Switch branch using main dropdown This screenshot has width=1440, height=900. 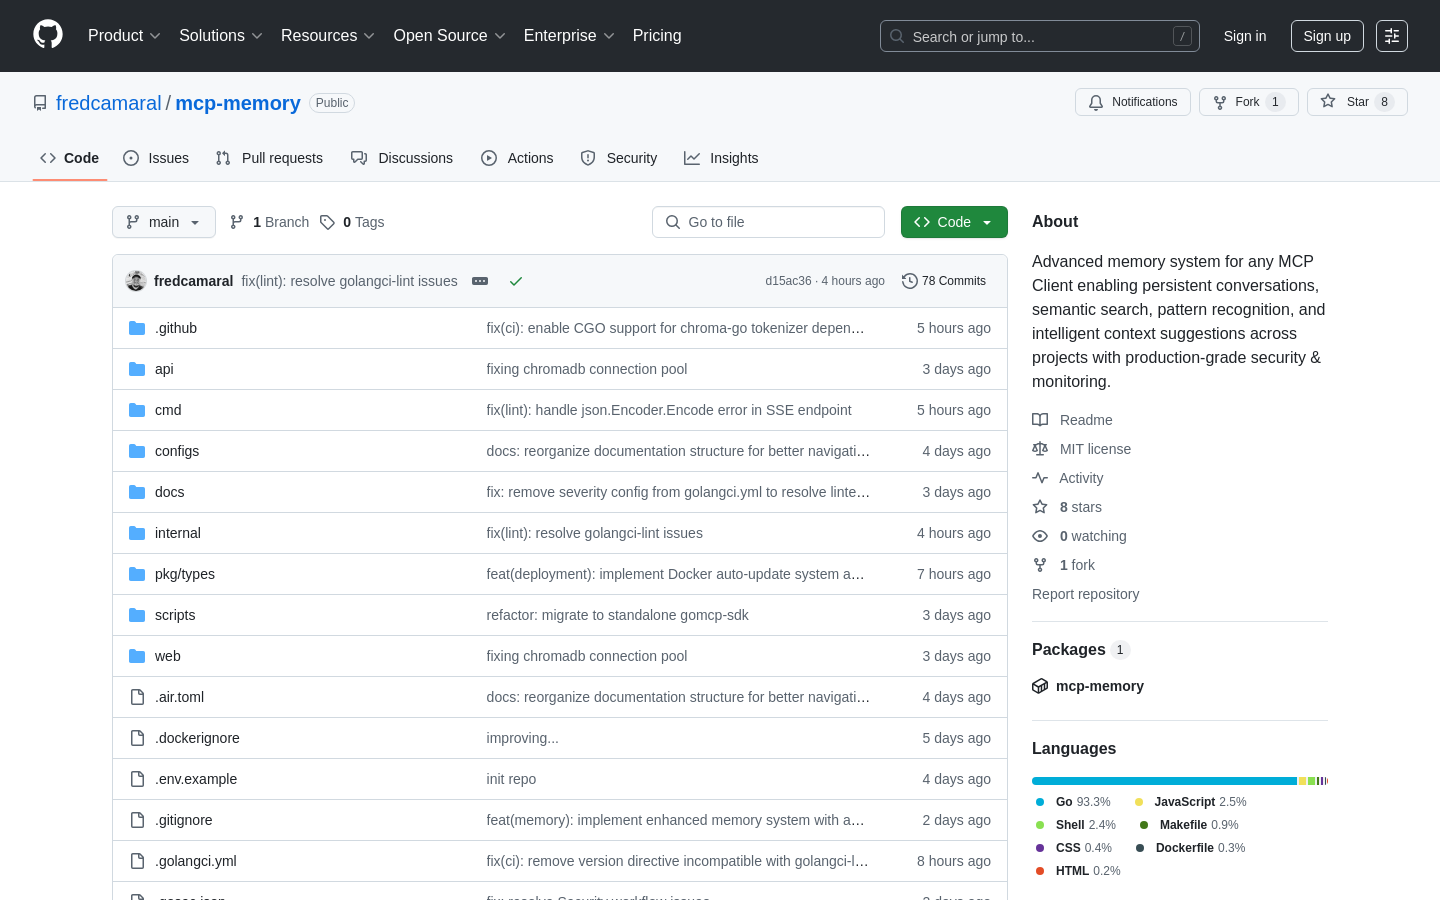click(x=164, y=222)
